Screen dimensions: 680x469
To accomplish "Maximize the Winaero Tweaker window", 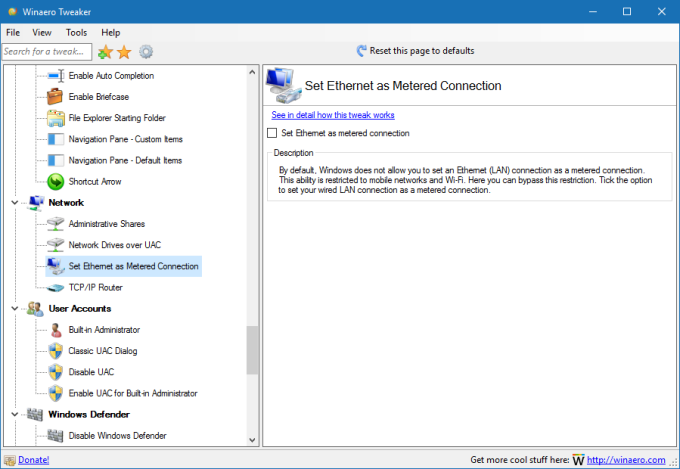I will (627, 12).
